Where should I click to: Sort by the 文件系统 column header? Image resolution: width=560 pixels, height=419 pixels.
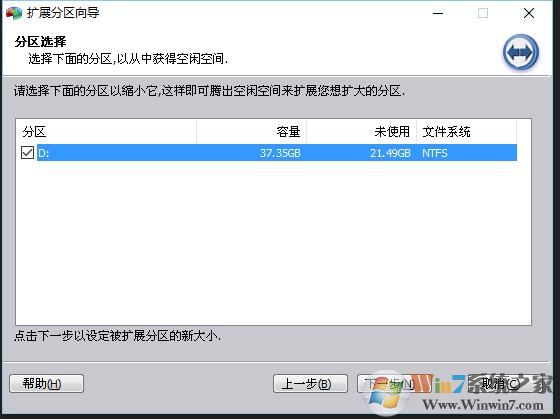coord(466,132)
